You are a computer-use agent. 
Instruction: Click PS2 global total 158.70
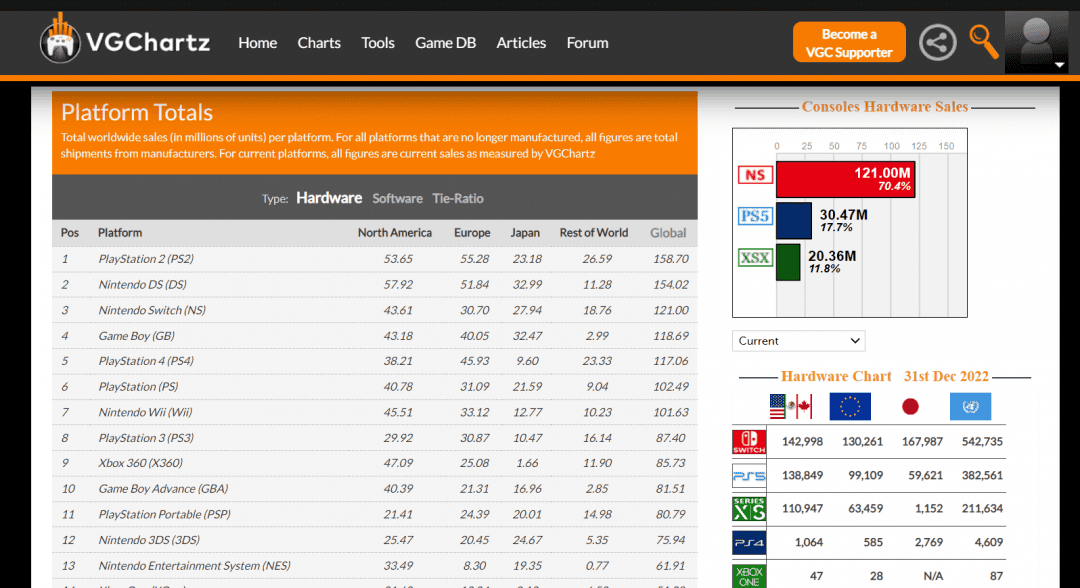click(x=671, y=259)
